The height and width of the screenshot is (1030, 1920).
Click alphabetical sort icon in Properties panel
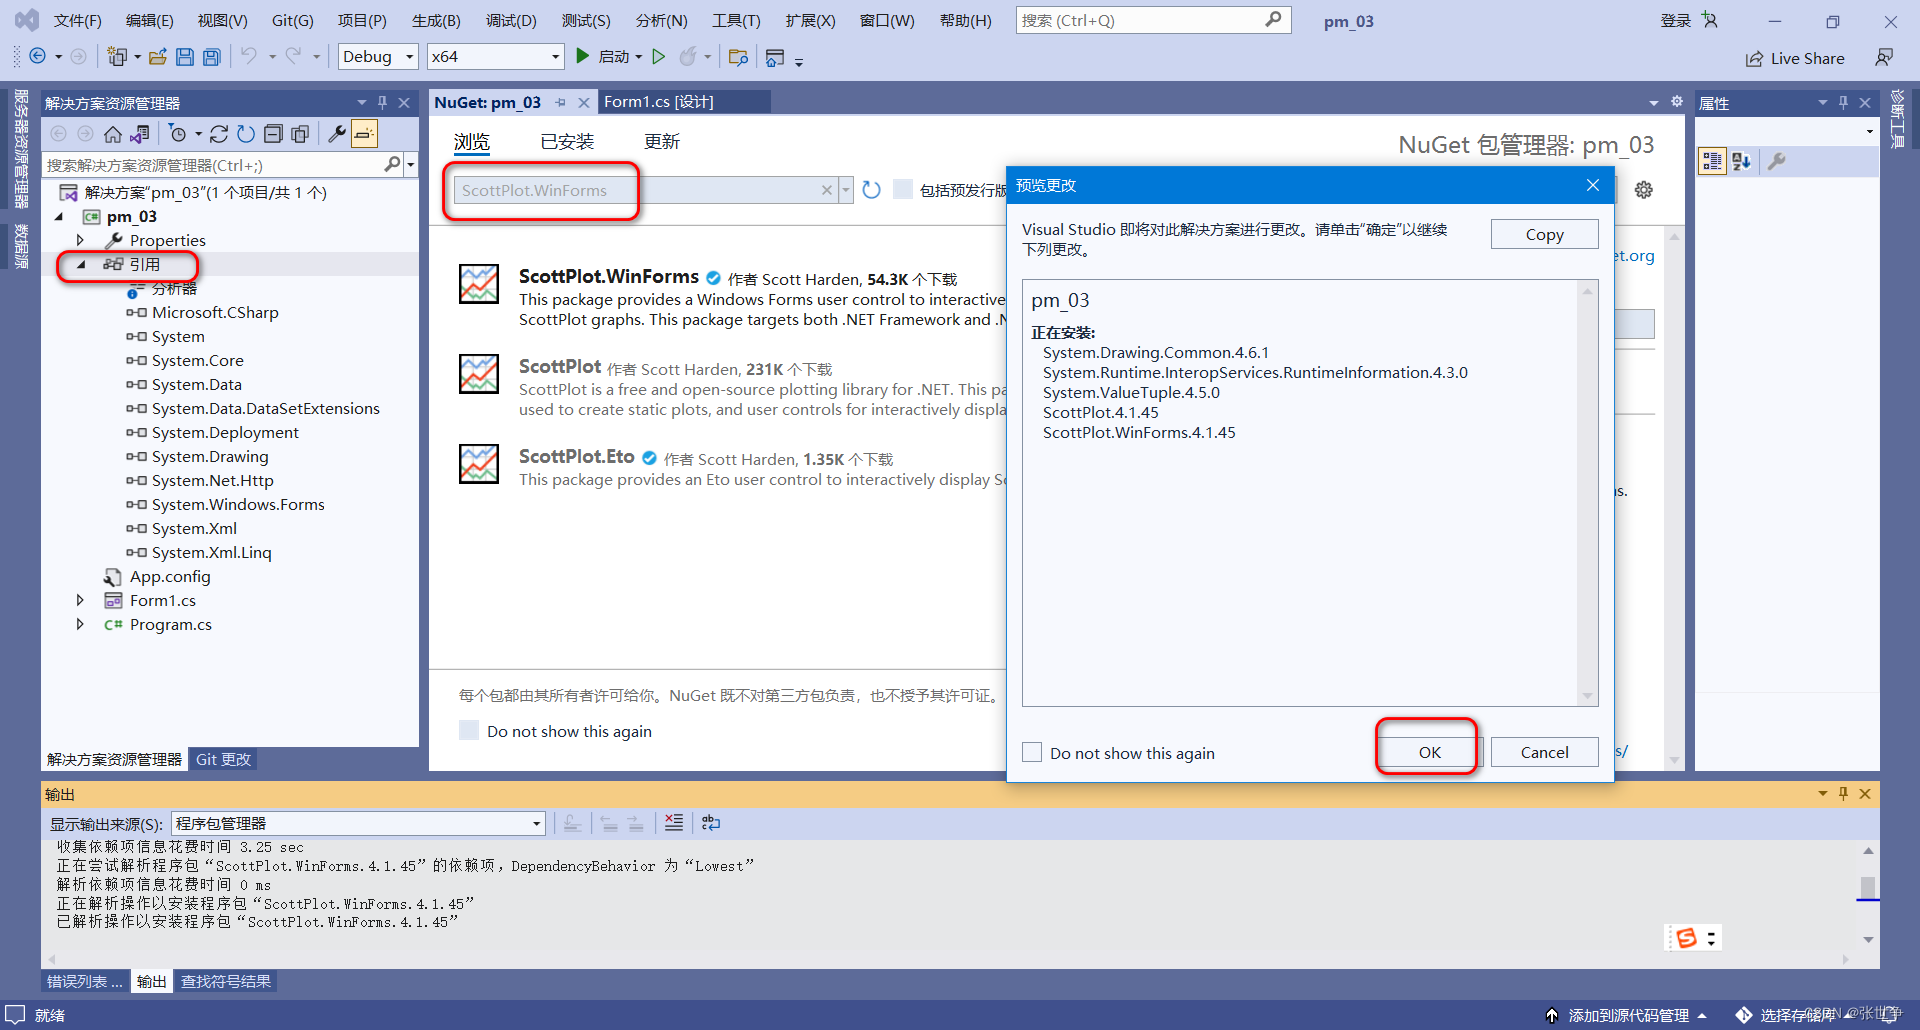pyautogui.click(x=1741, y=161)
